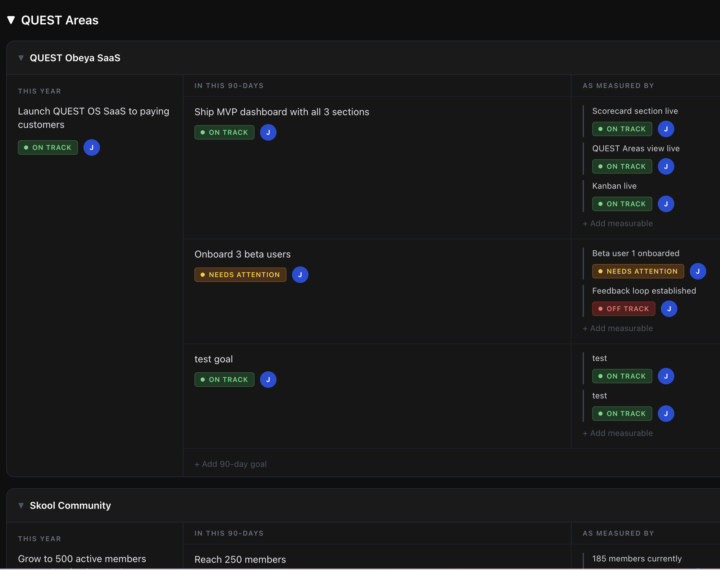Select the Reach 250 members goal
Image resolution: width=720 pixels, height=570 pixels.
(x=240, y=559)
